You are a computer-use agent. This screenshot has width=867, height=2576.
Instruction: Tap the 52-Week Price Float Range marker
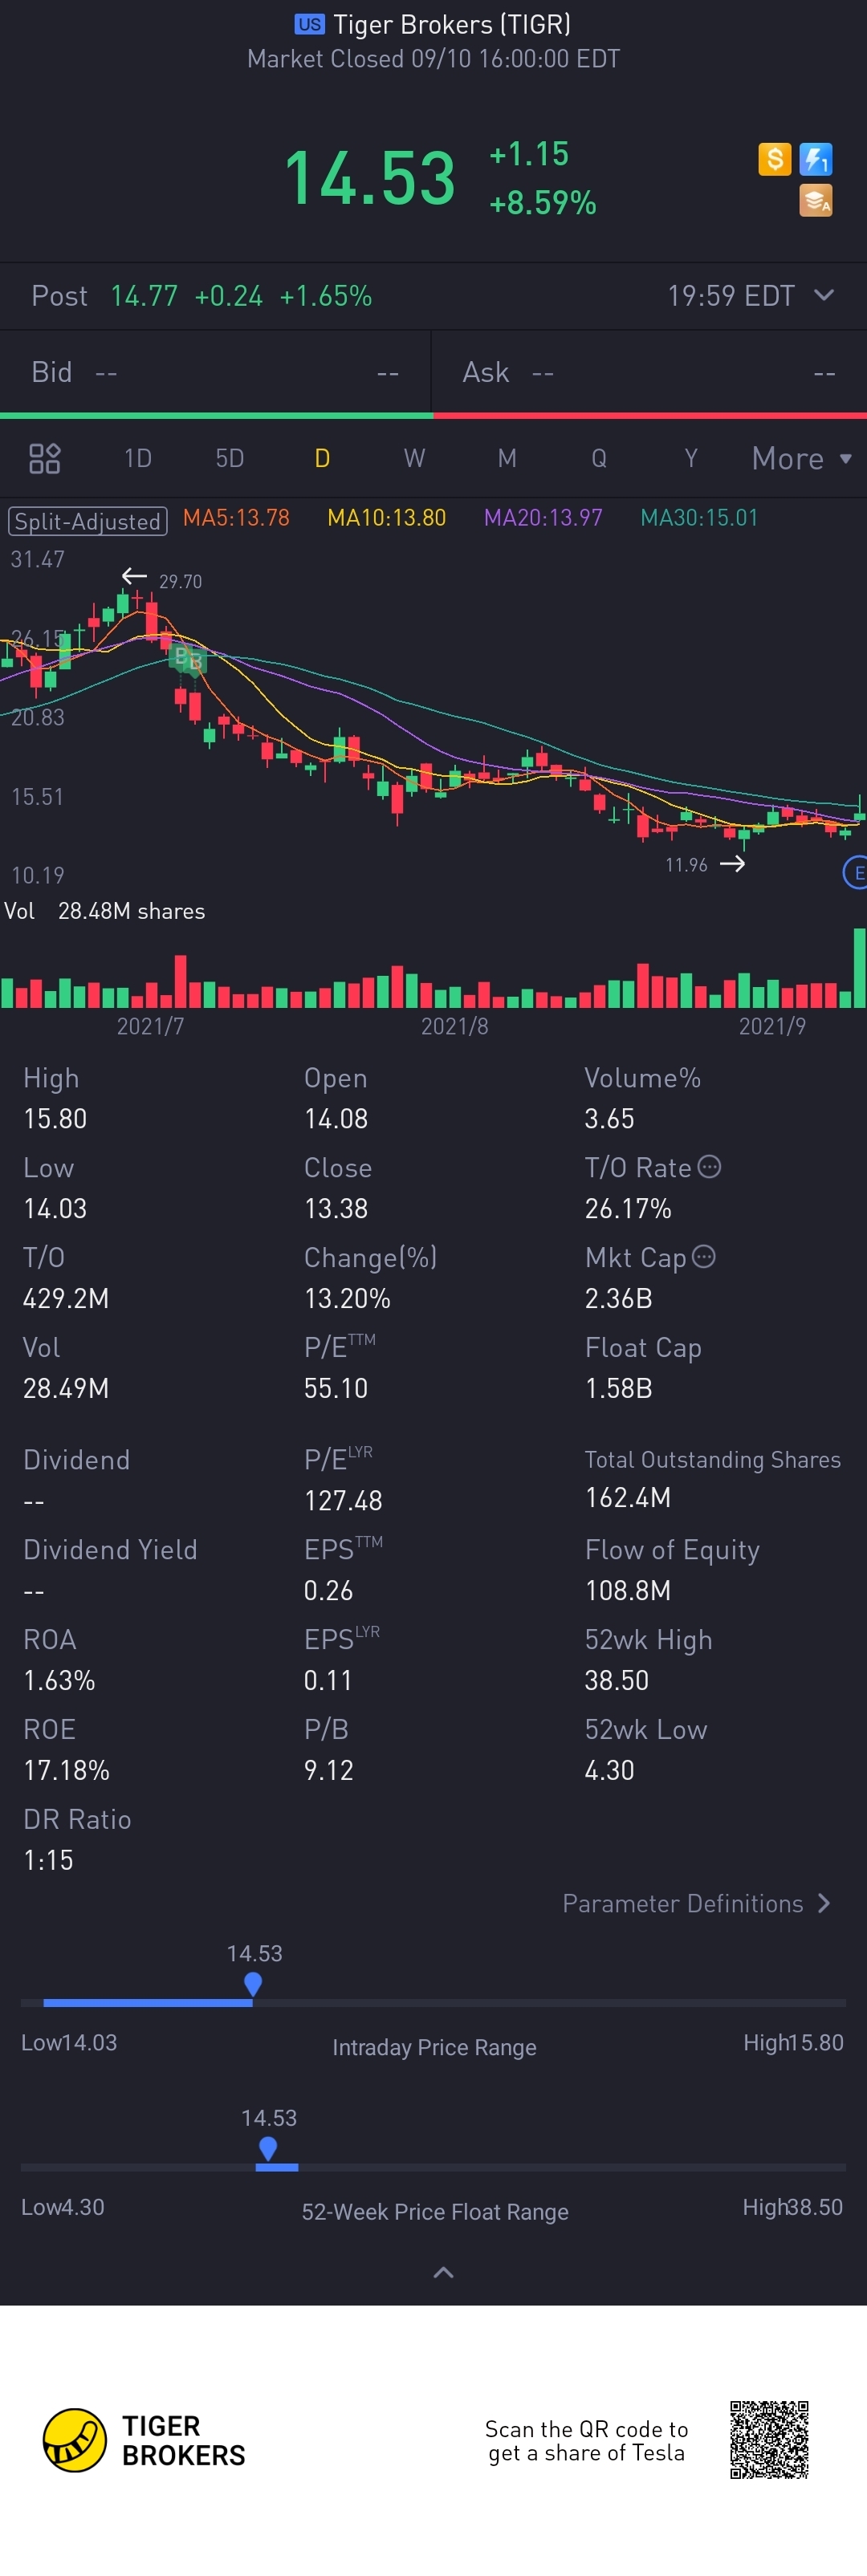point(268,2149)
